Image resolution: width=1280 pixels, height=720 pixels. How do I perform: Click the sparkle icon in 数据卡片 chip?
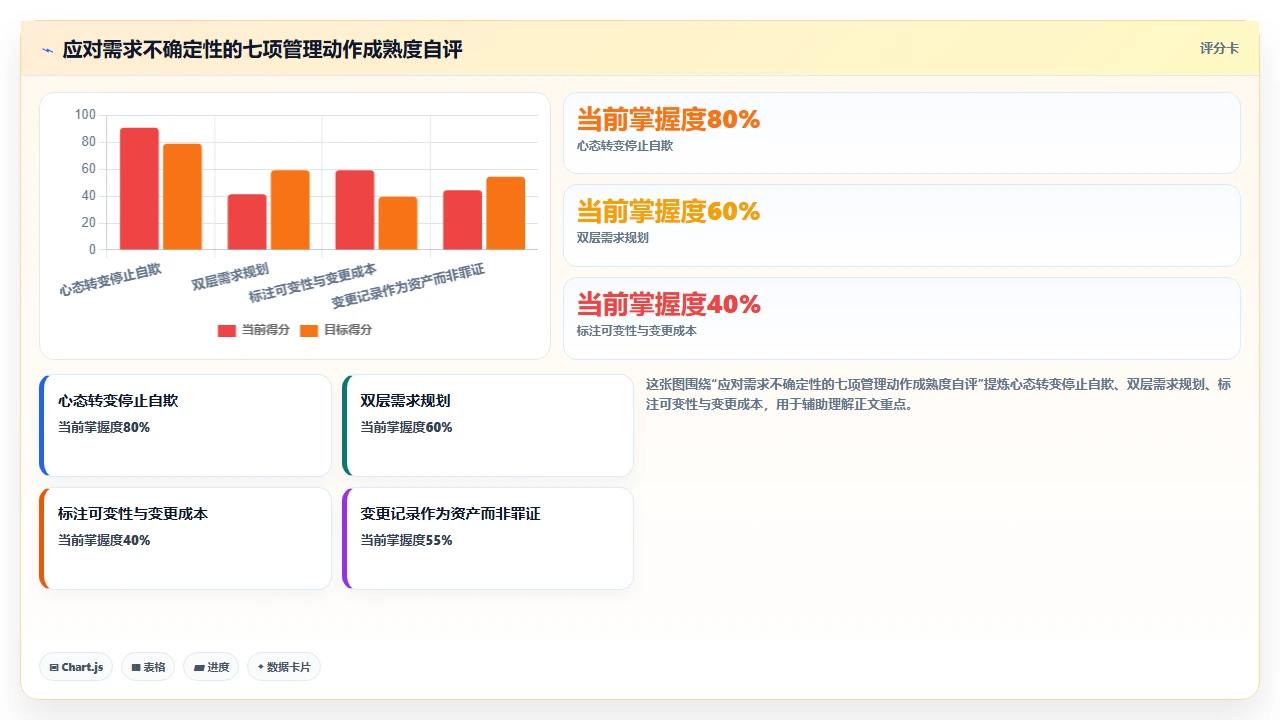click(261, 667)
